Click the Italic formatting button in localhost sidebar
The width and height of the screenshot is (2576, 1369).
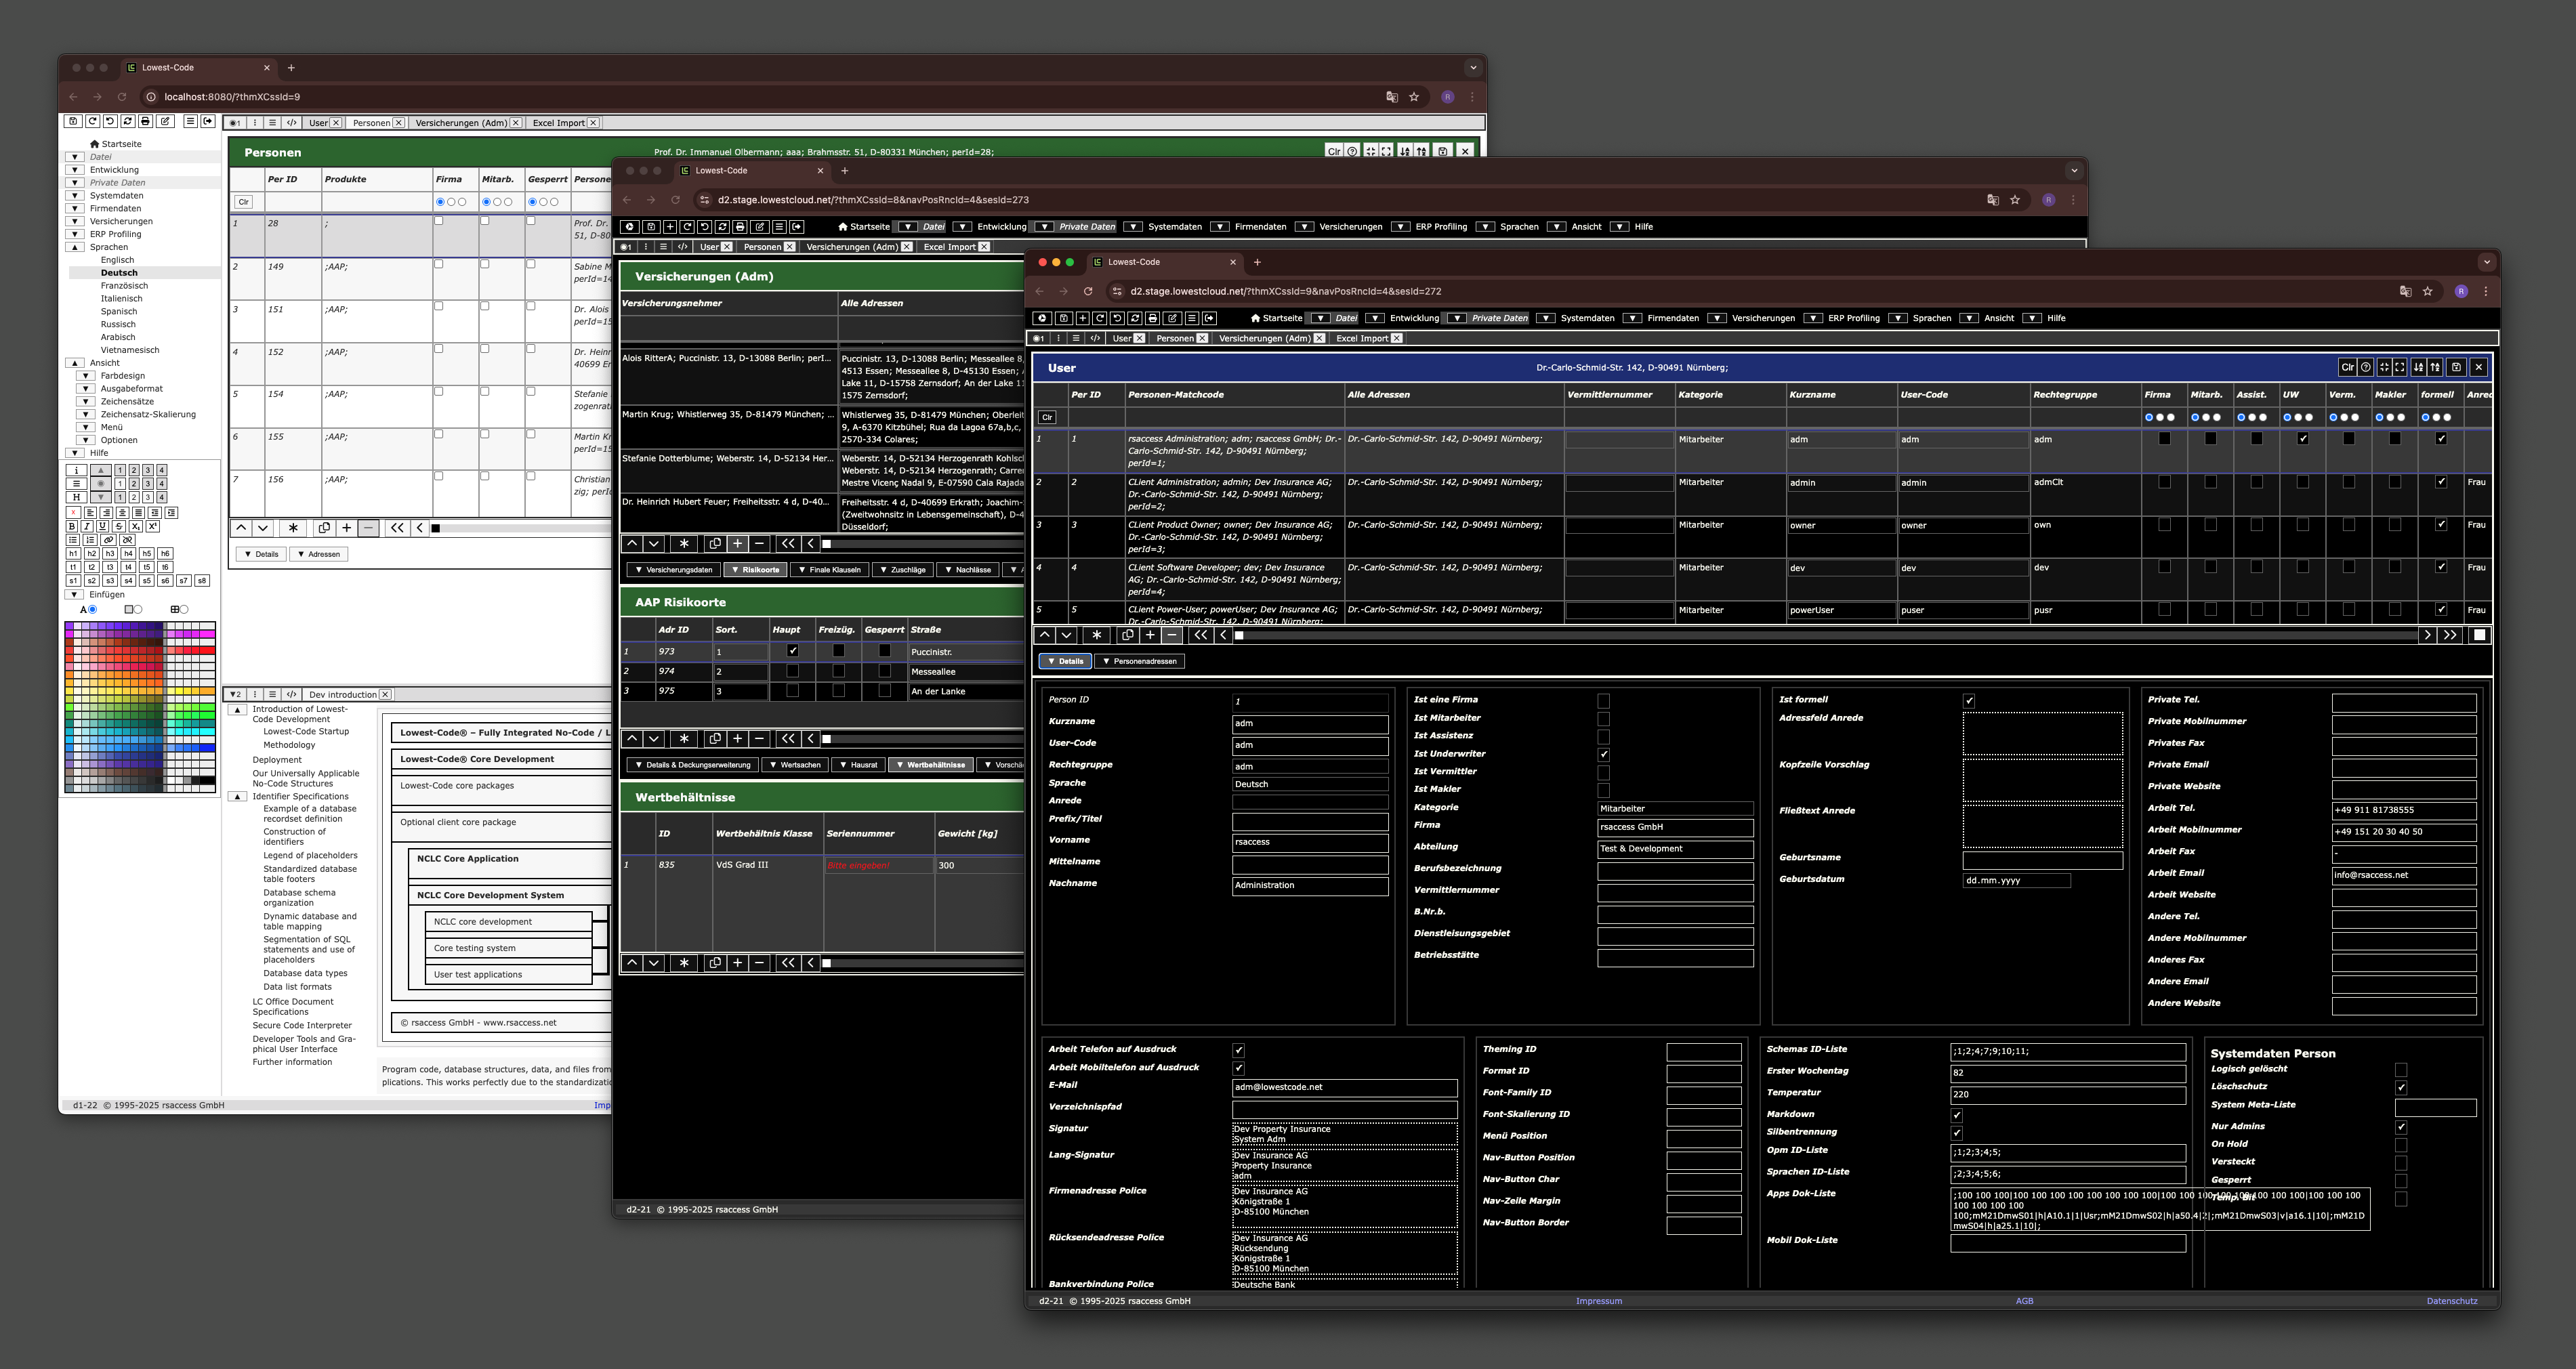coord(87,526)
